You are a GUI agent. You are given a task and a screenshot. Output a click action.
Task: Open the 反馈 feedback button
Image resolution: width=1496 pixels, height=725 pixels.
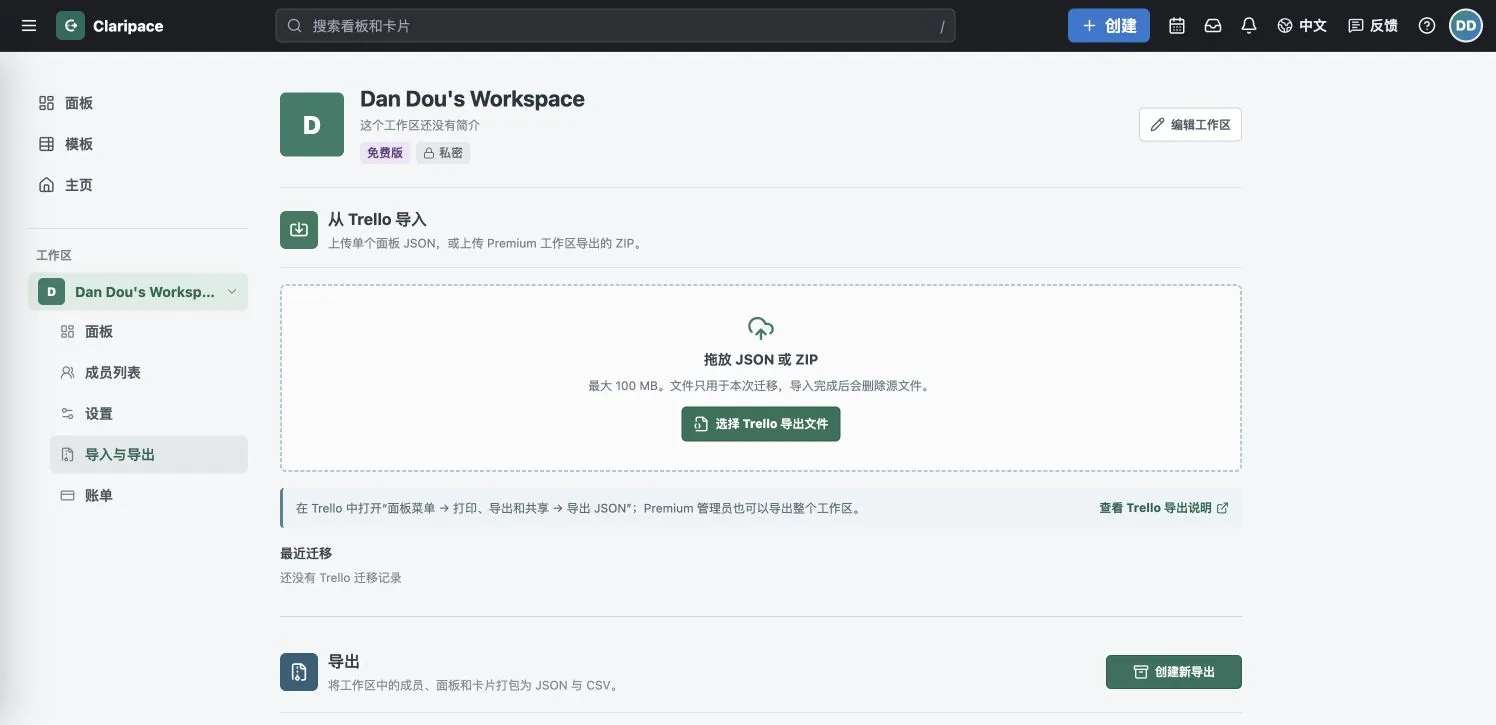tap(1373, 26)
